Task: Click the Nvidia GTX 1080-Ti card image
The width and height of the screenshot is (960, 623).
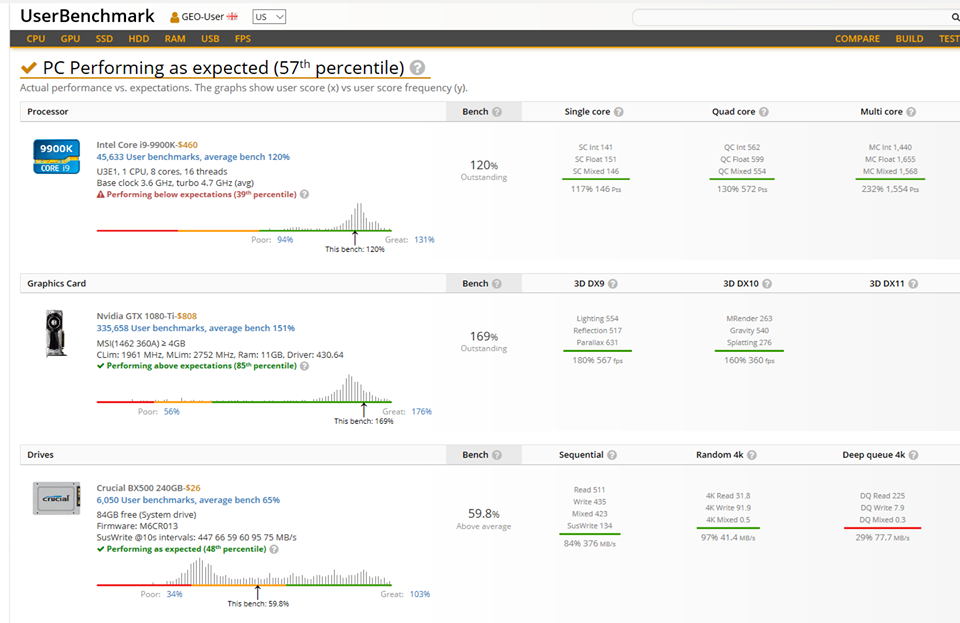Action: [56, 333]
